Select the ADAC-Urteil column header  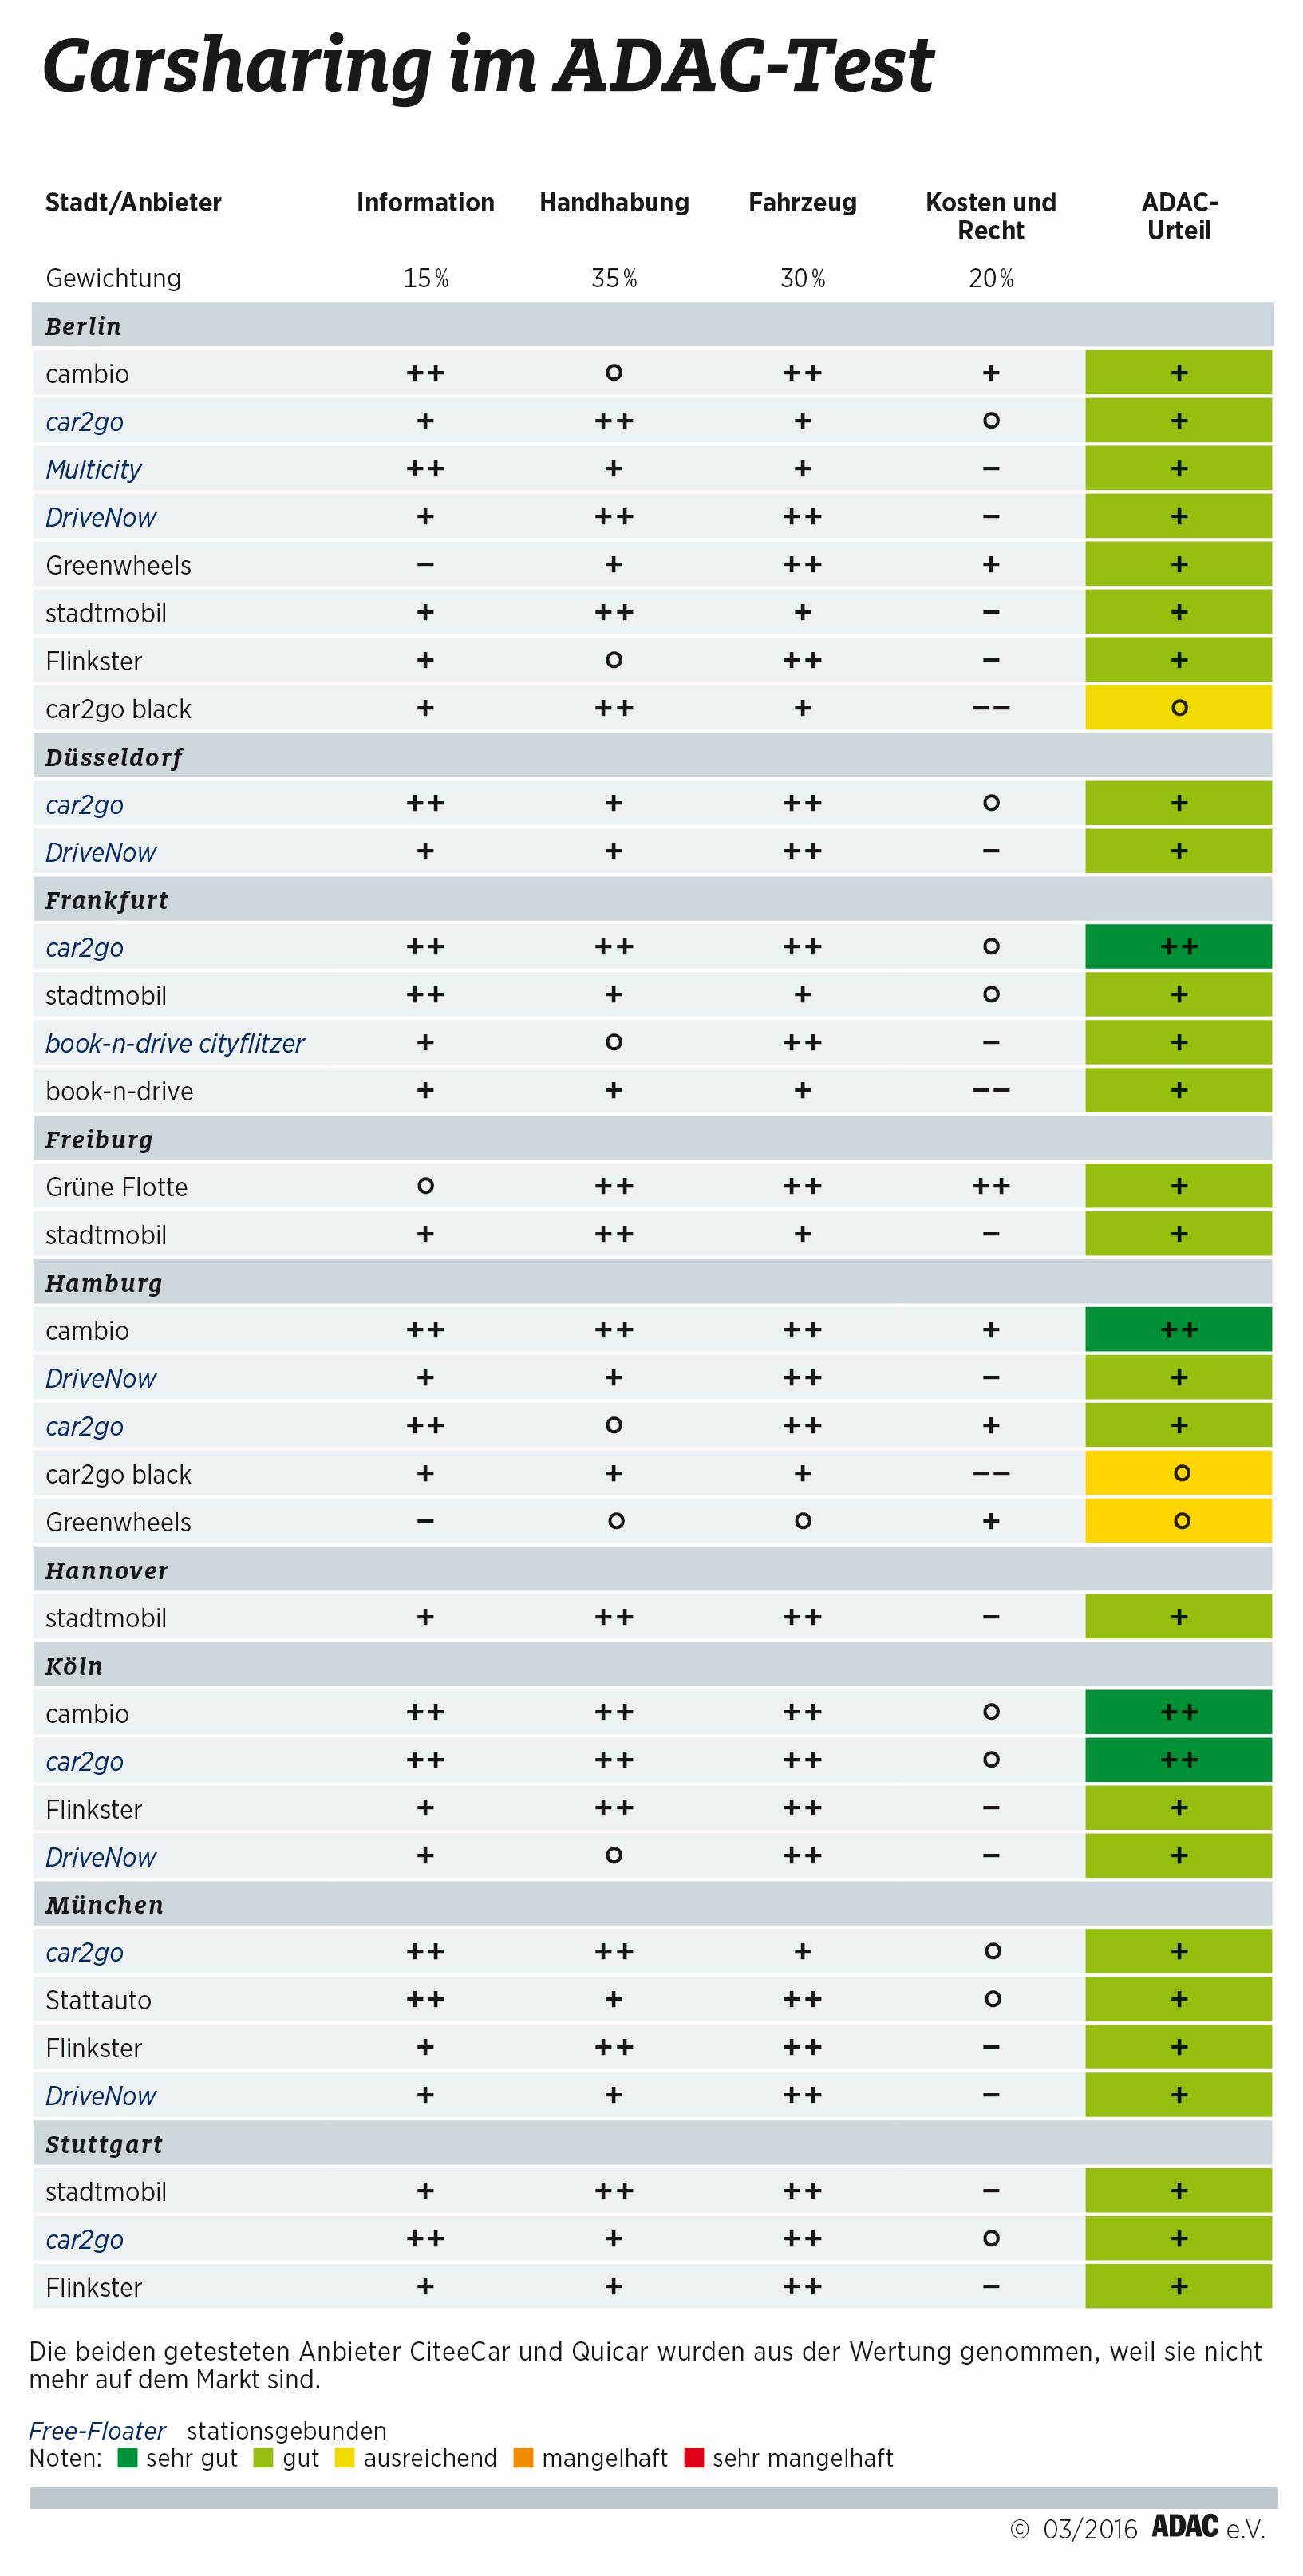[x=1179, y=216]
